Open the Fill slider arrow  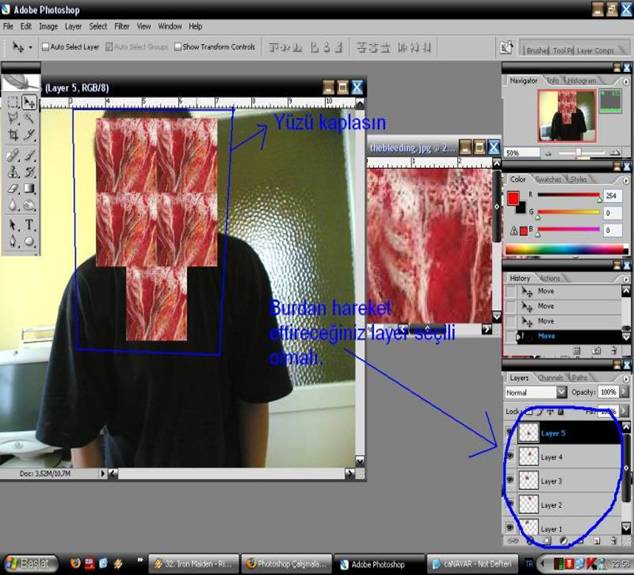624,411
